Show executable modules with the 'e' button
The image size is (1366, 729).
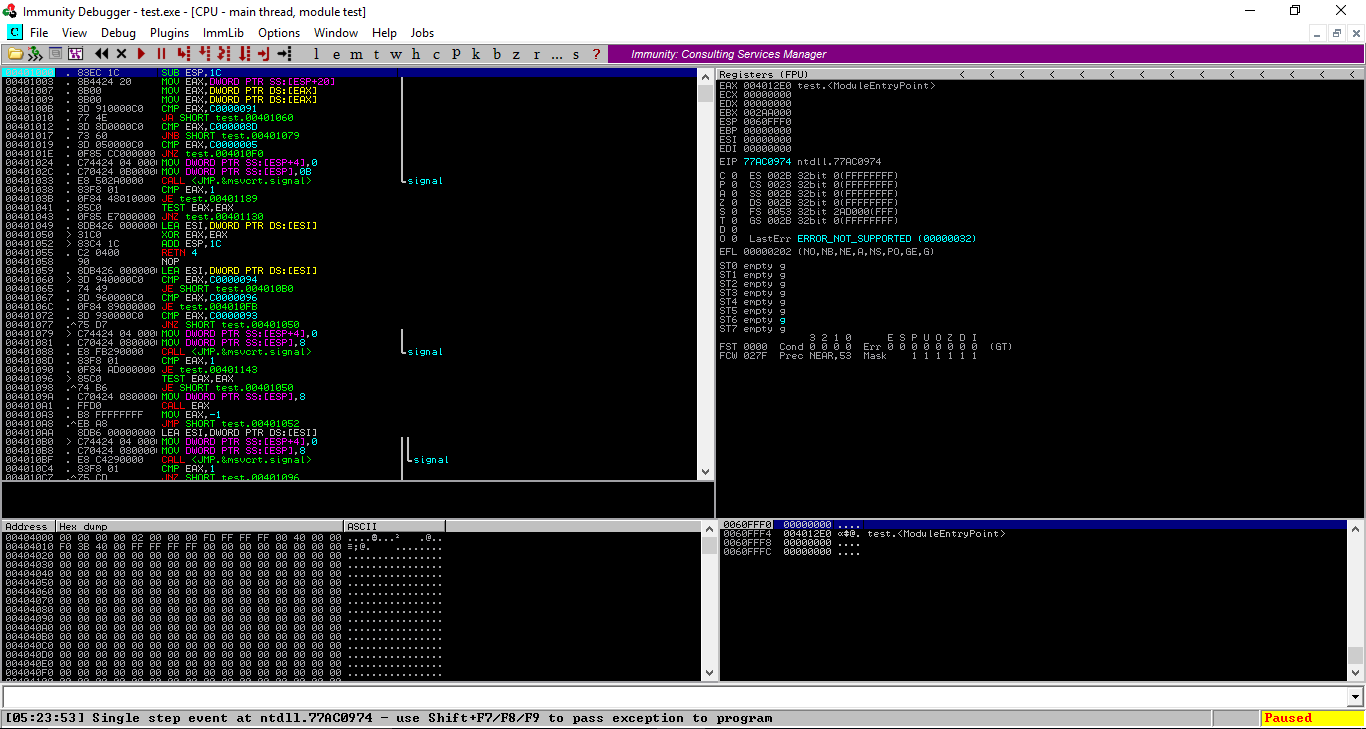click(335, 54)
